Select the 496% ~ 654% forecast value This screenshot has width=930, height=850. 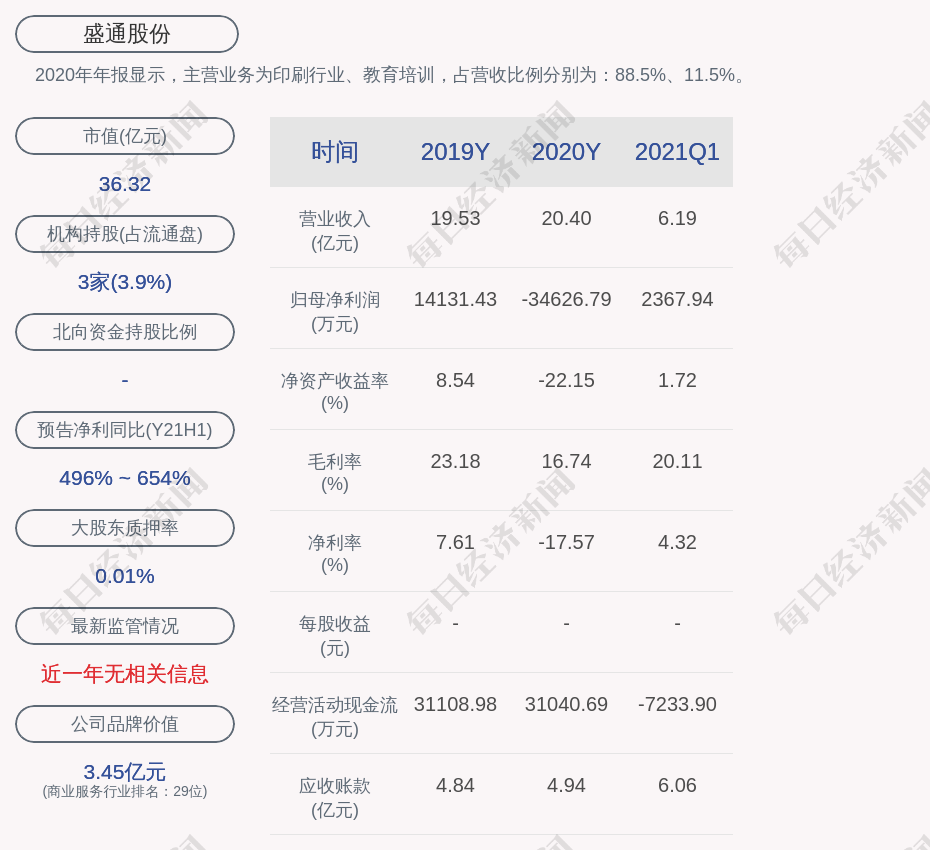point(125,478)
